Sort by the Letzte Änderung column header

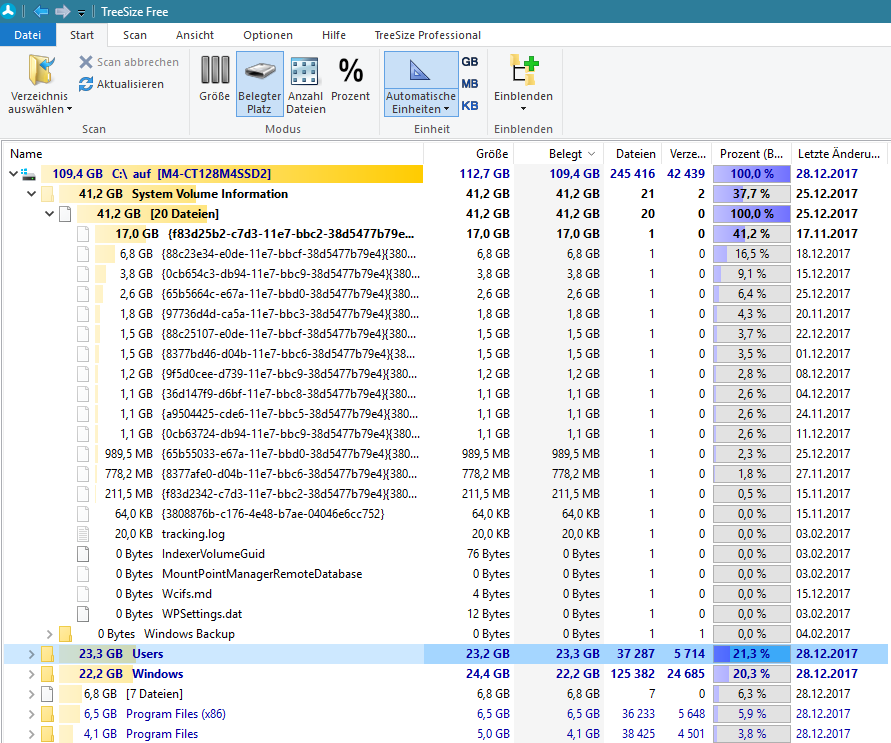(x=840, y=154)
